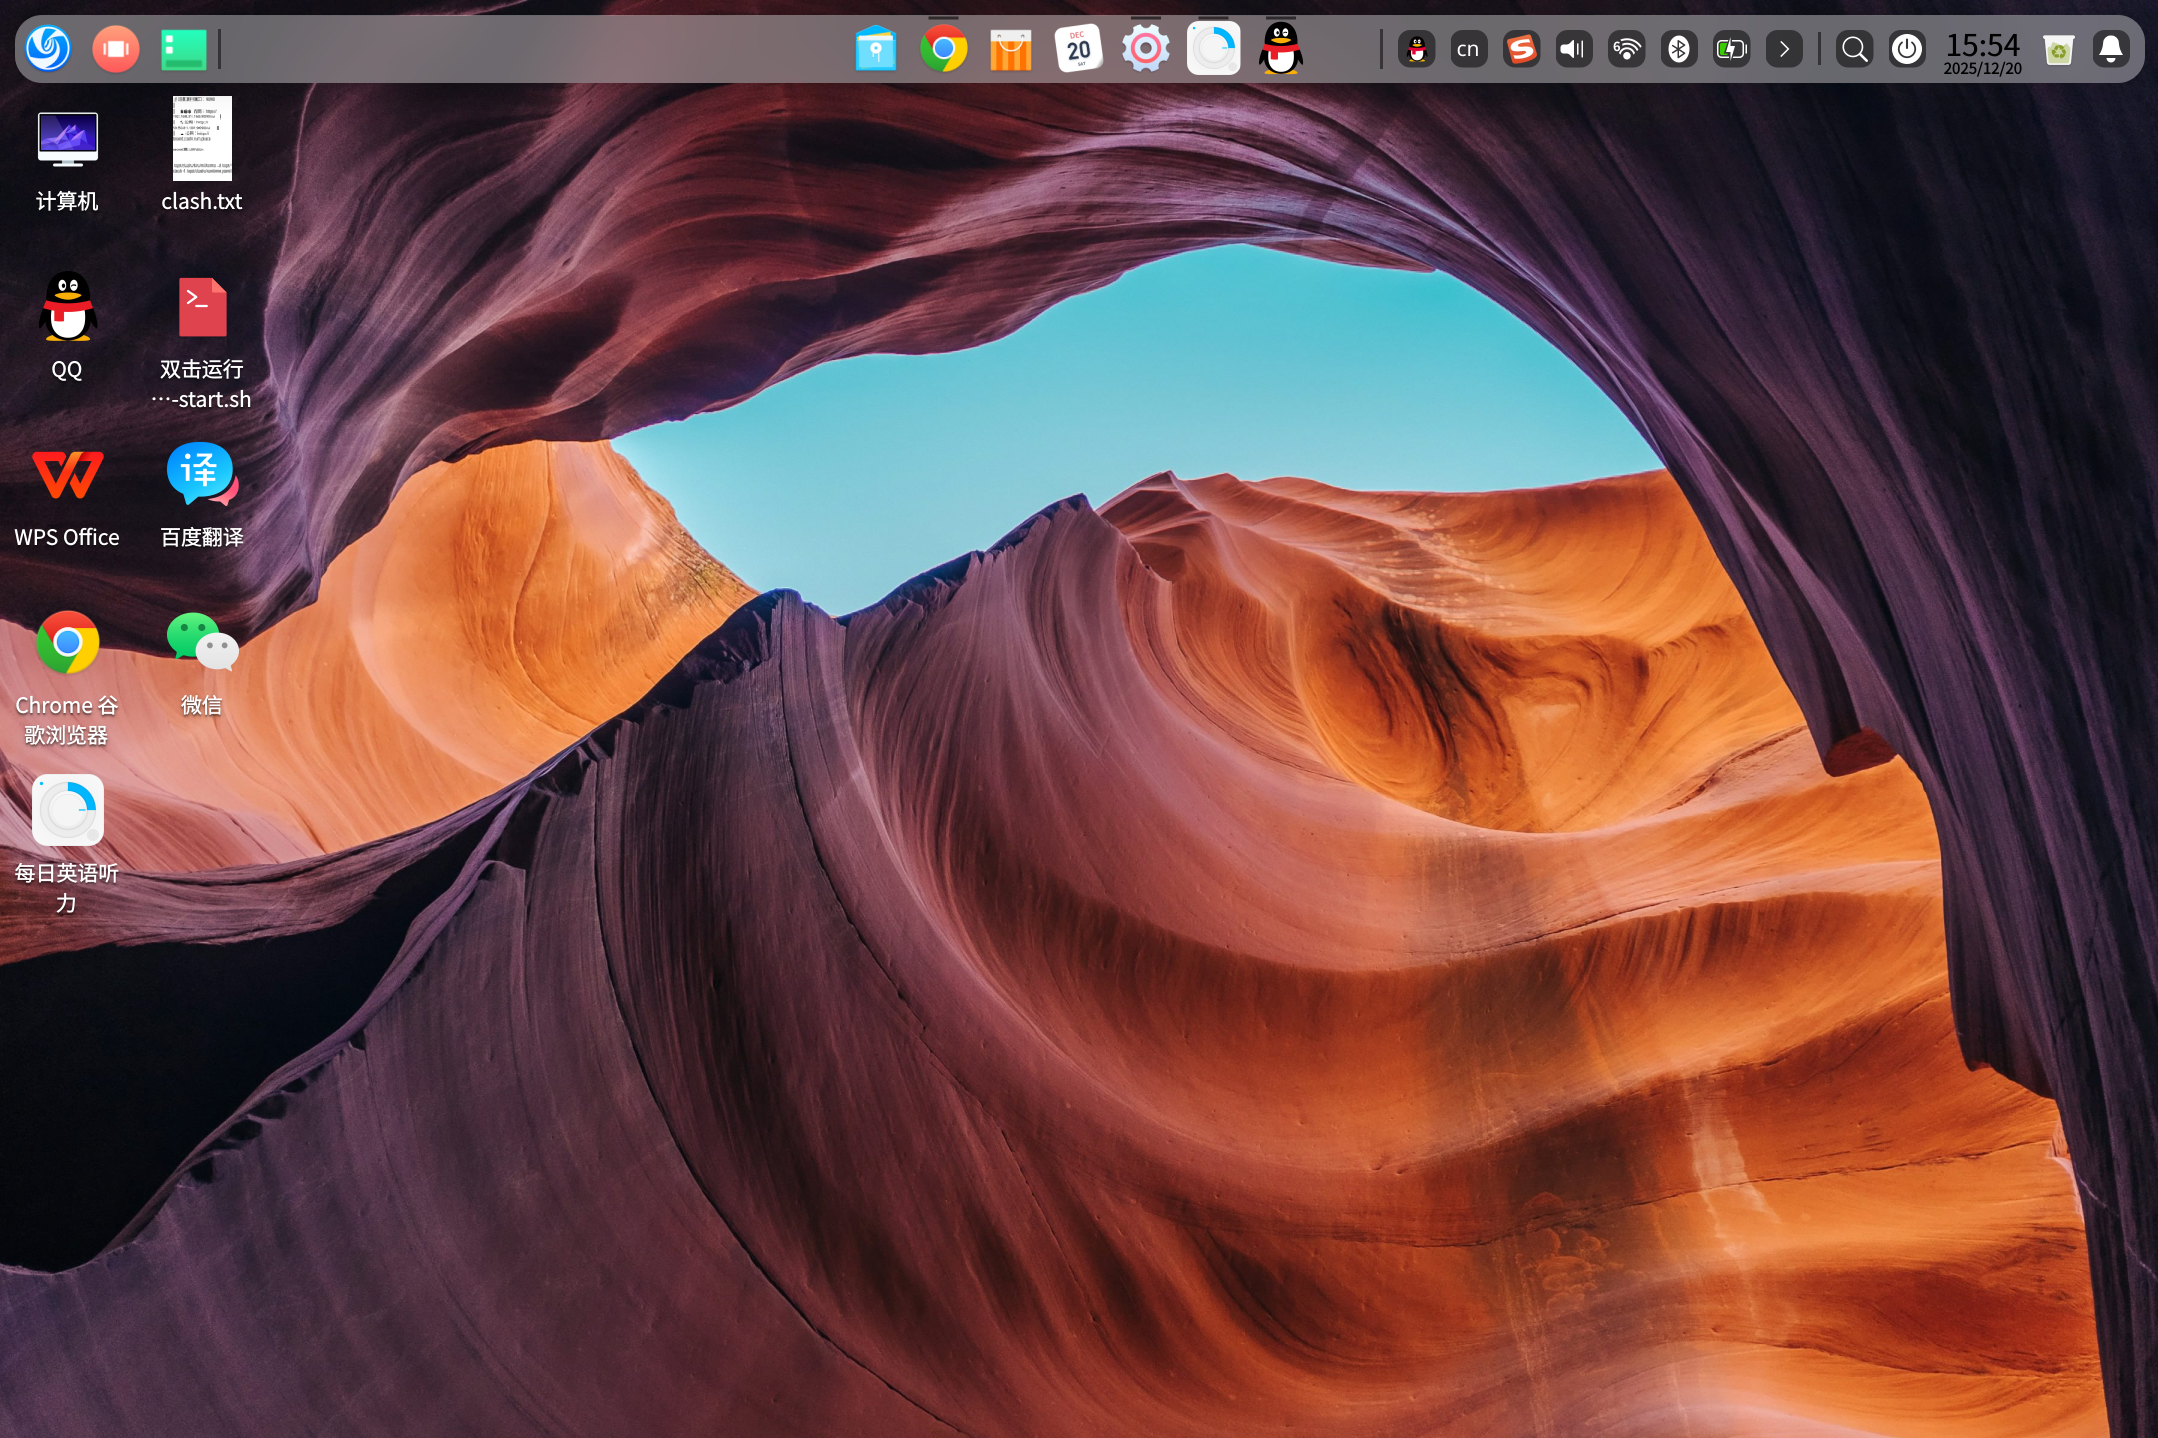The image size is (2158, 1438).
Task: Open the file manager from the dock
Action: (876, 48)
